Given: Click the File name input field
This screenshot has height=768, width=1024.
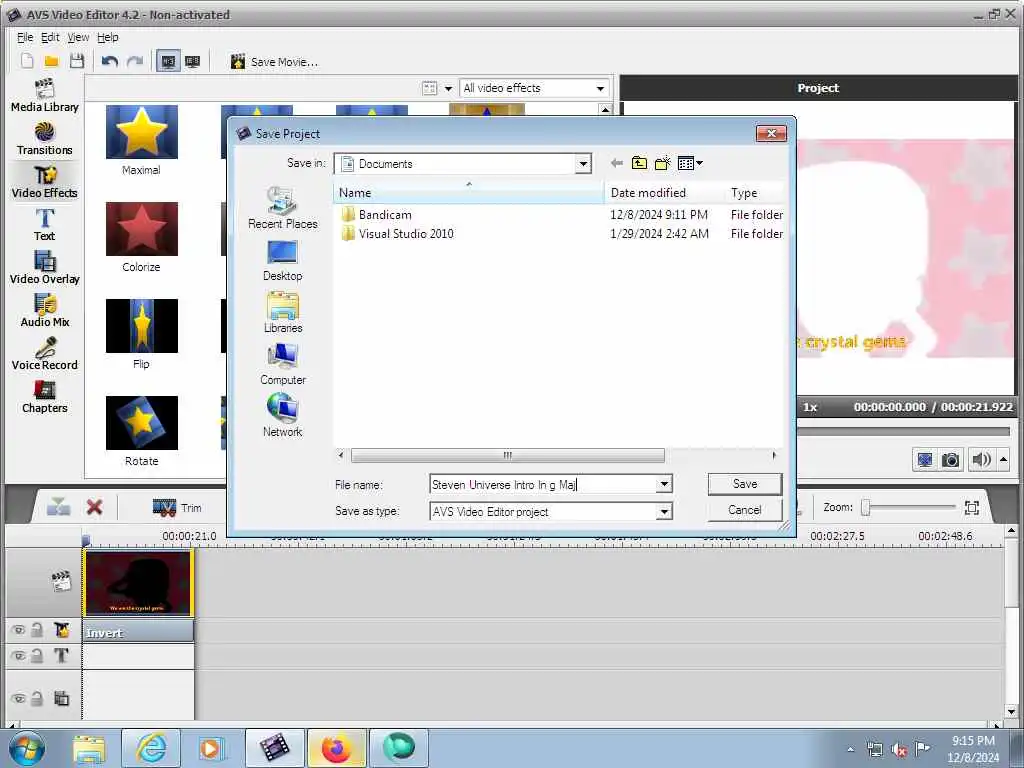Looking at the screenshot, I should pyautogui.click(x=543, y=485).
